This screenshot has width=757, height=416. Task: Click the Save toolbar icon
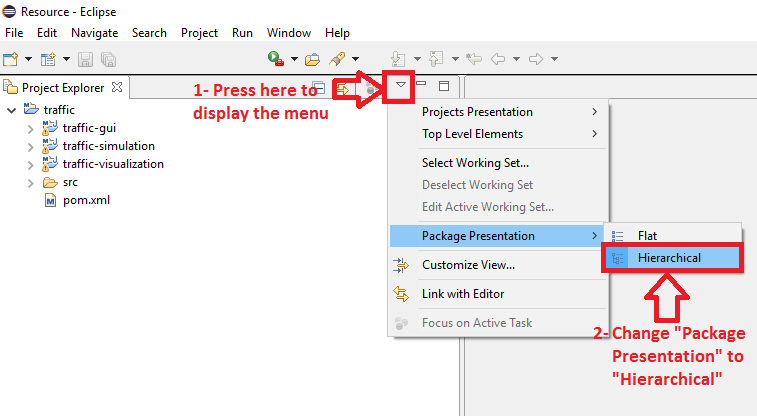pos(85,59)
